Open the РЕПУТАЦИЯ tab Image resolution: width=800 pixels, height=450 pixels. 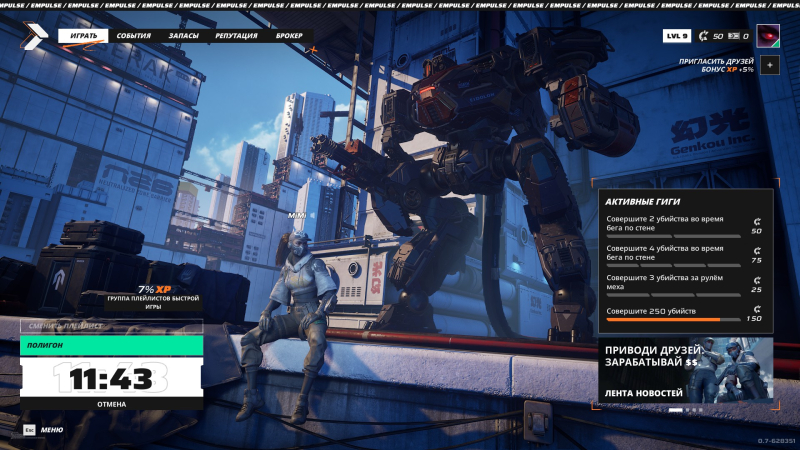click(236, 36)
